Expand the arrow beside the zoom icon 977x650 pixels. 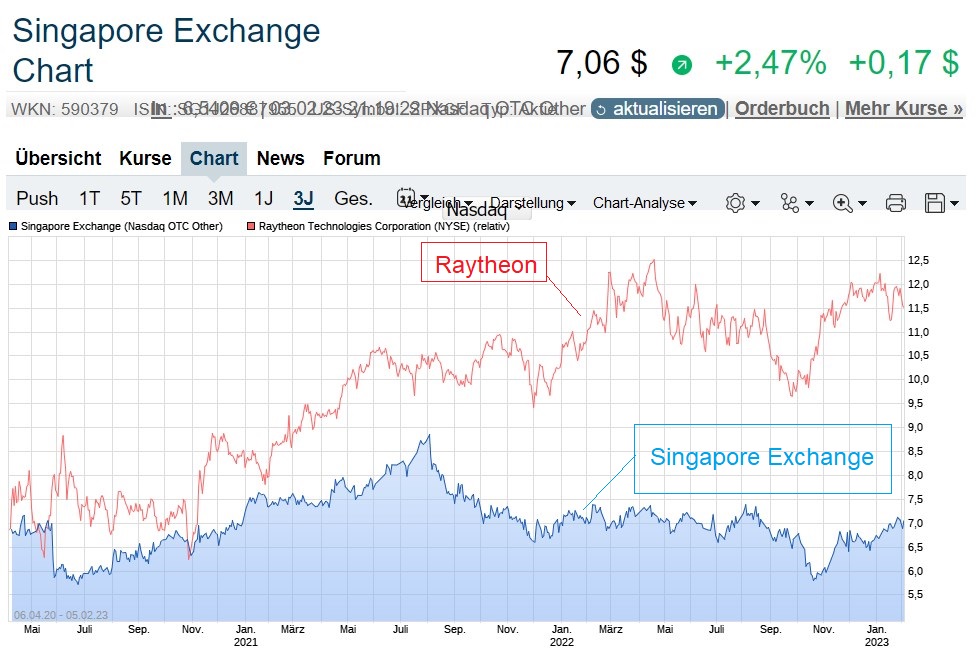[x=862, y=204]
